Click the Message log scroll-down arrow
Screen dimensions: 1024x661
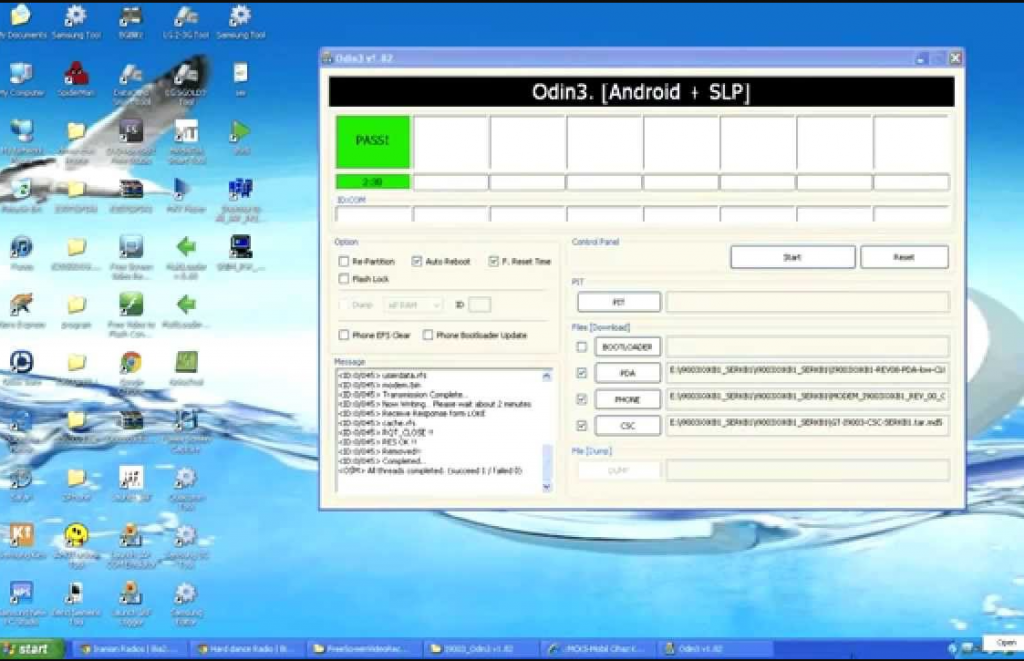(546, 487)
